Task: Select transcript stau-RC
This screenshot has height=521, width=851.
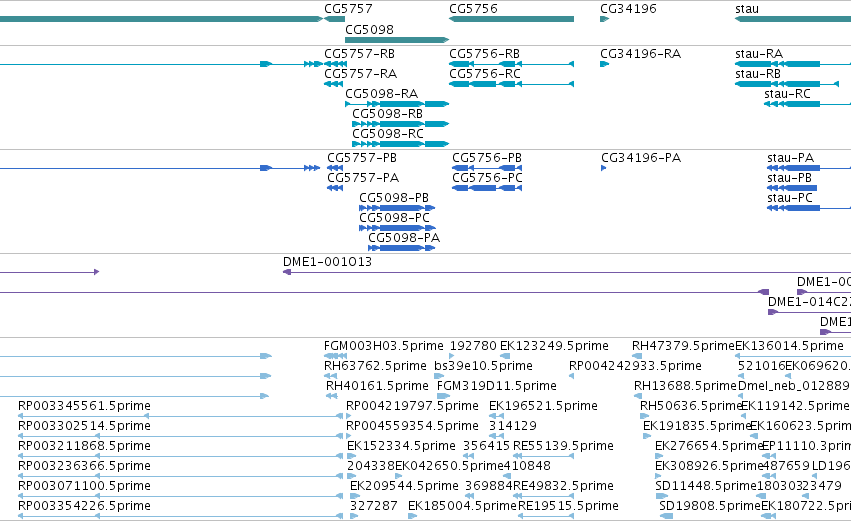Action: 787,94
